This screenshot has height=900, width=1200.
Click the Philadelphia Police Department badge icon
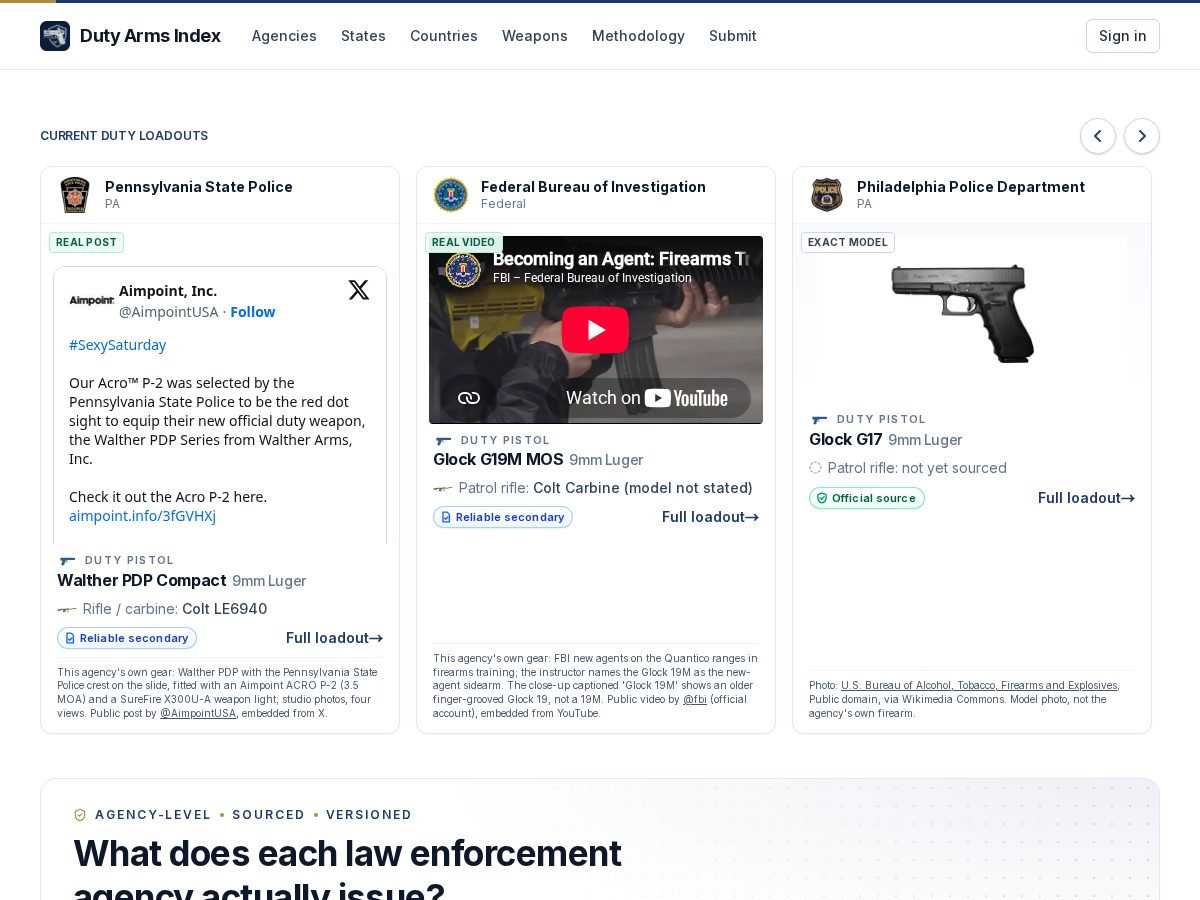tap(827, 195)
